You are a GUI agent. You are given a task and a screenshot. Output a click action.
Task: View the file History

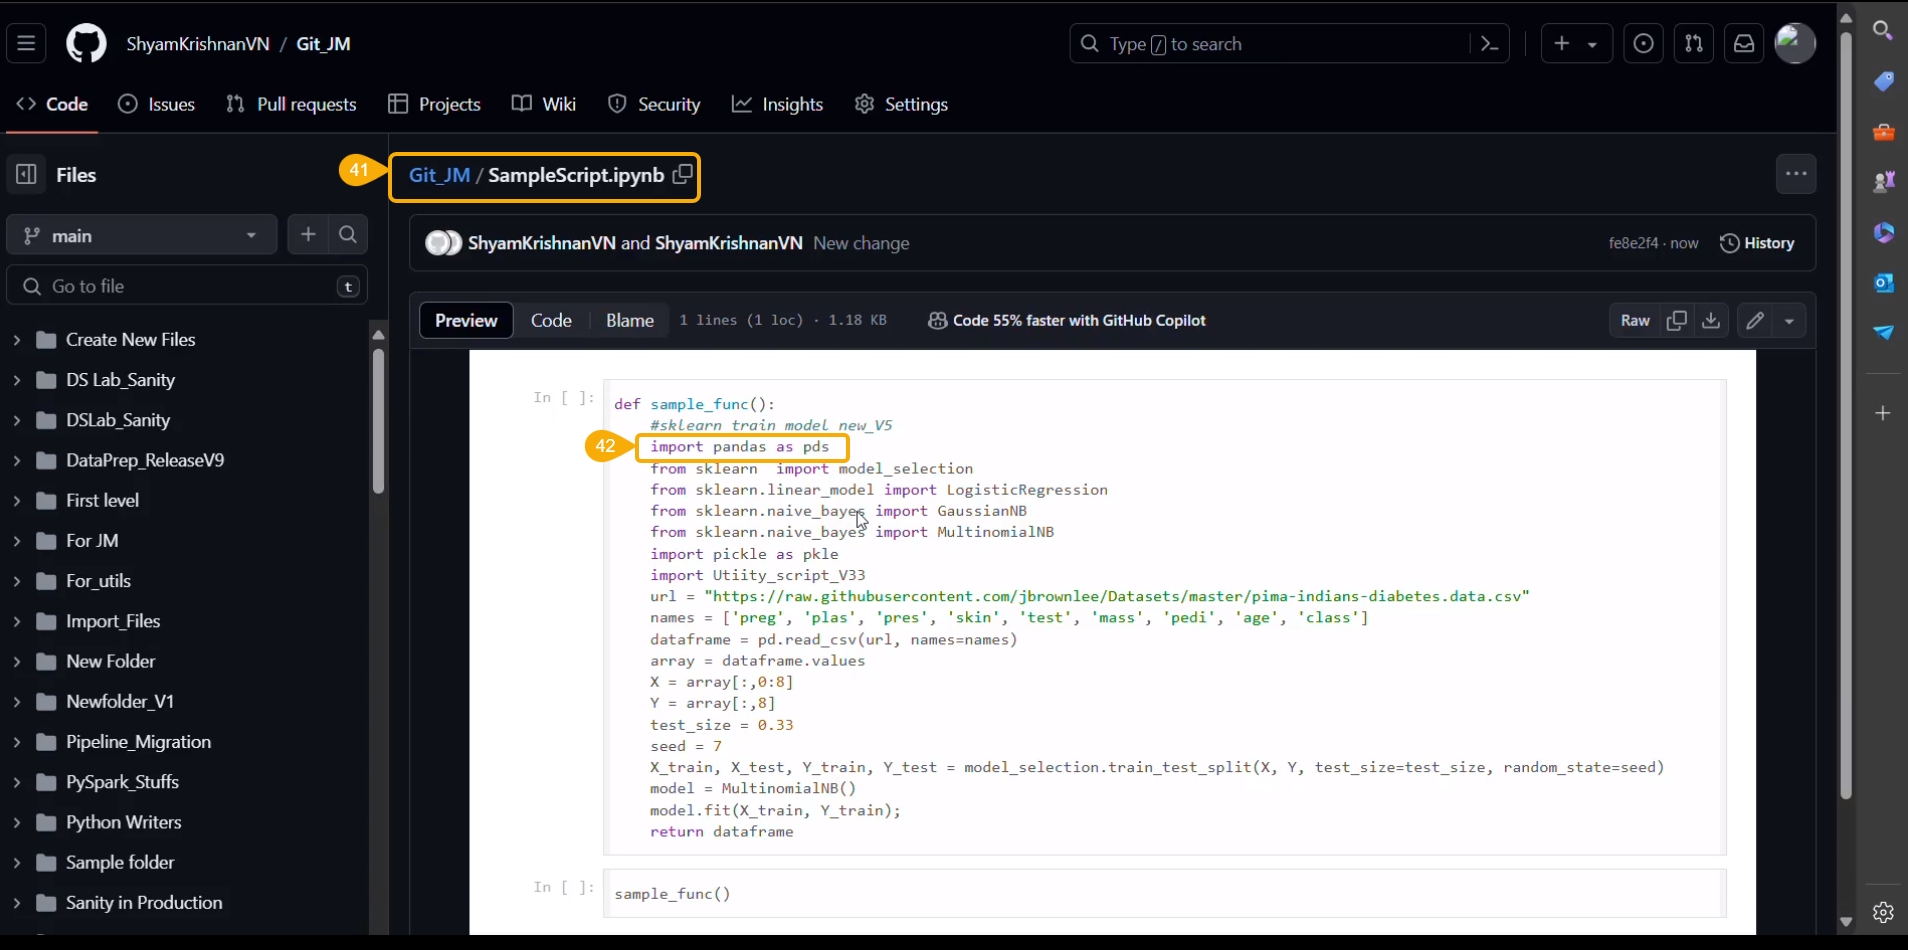pos(1757,243)
